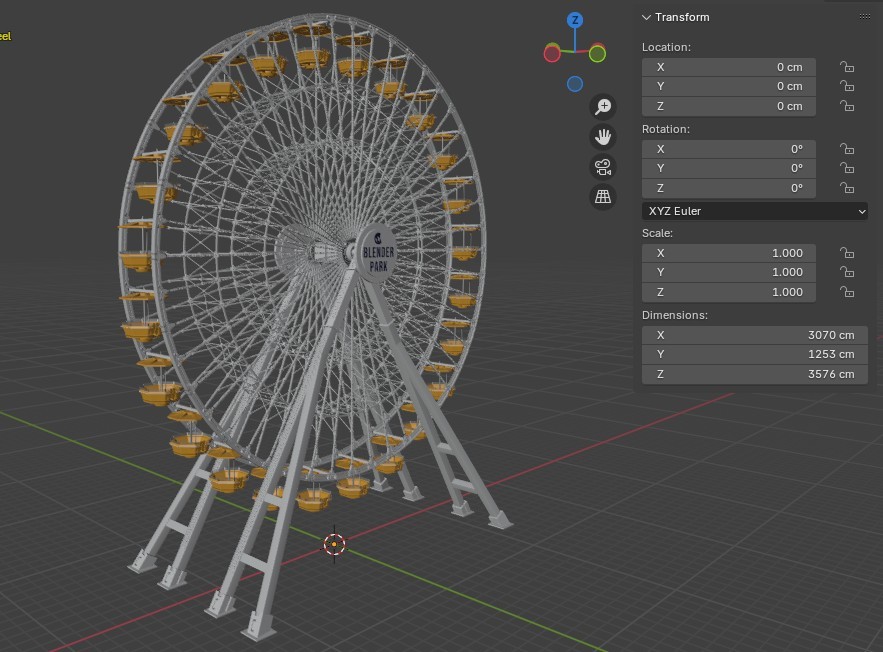Lock the Scale Y value
This screenshot has width=883, height=652.
tap(847, 272)
